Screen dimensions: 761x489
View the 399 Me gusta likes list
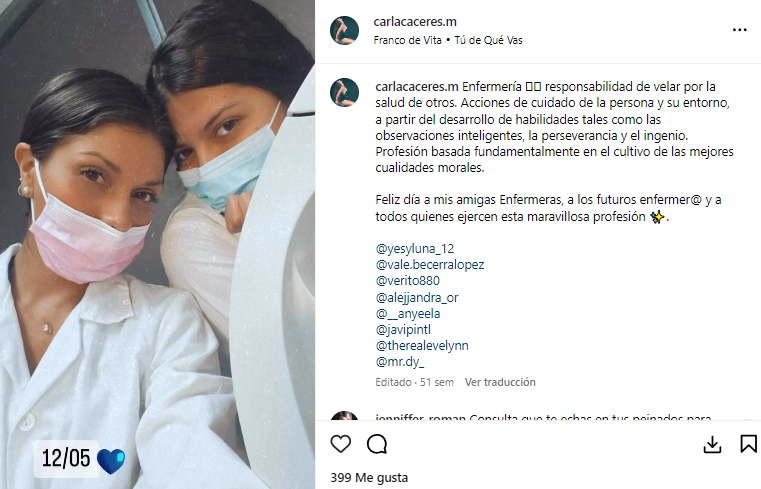tap(369, 478)
